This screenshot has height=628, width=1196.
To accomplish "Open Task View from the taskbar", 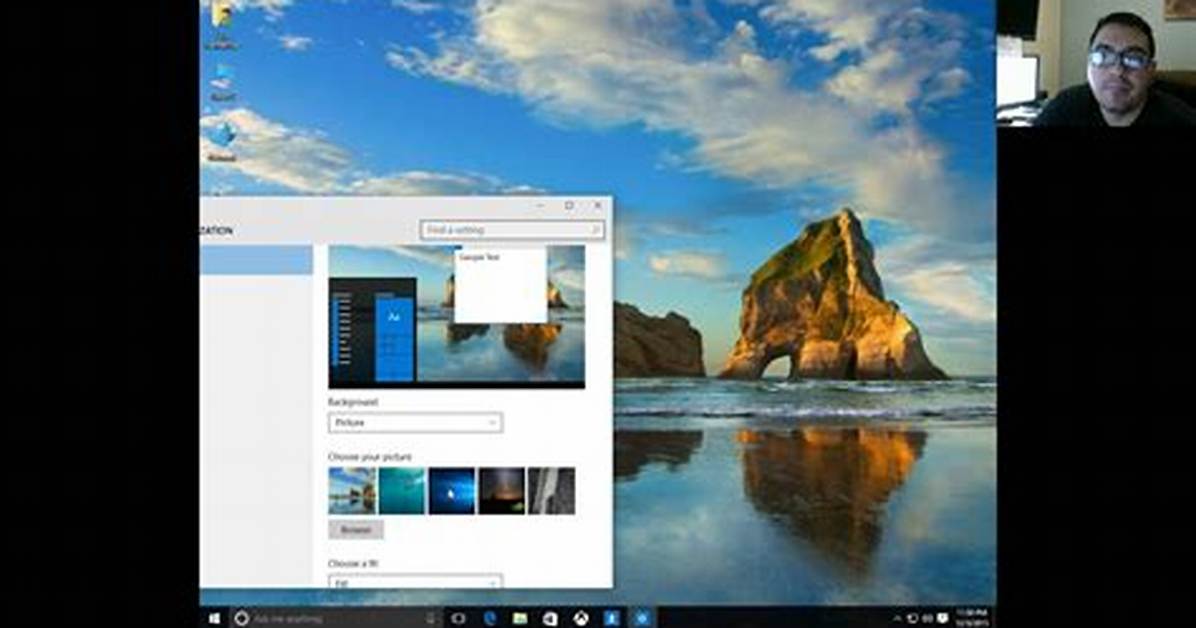I will coord(458,618).
